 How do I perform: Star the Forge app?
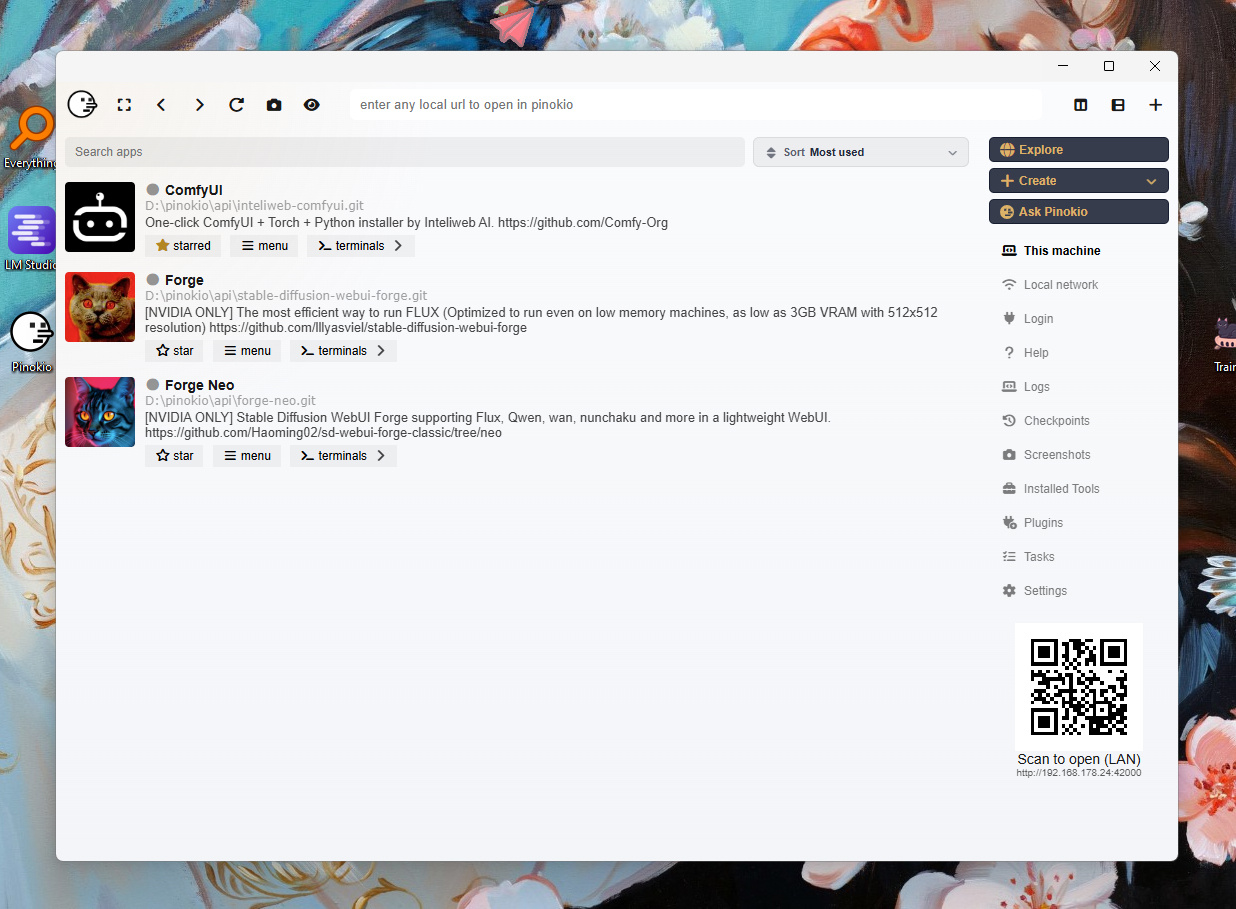pos(175,351)
